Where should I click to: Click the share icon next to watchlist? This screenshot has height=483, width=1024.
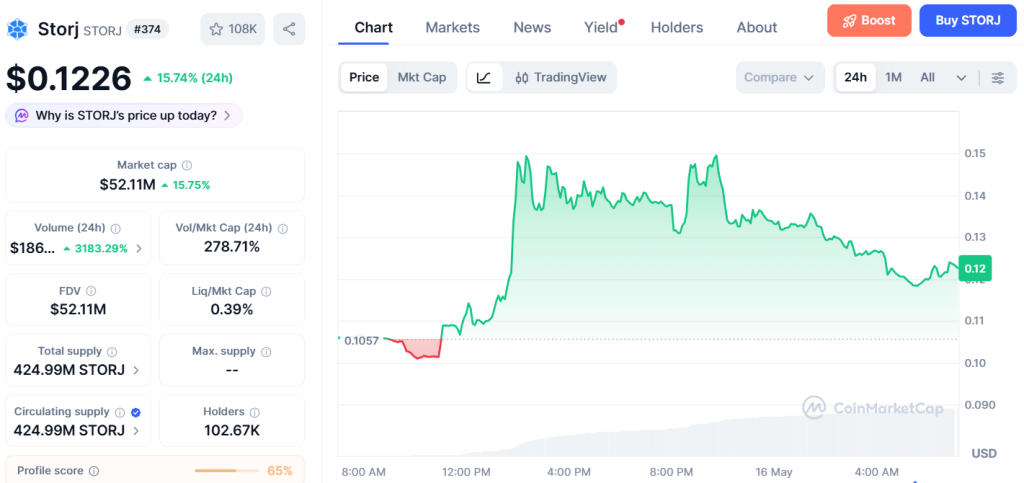[289, 29]
